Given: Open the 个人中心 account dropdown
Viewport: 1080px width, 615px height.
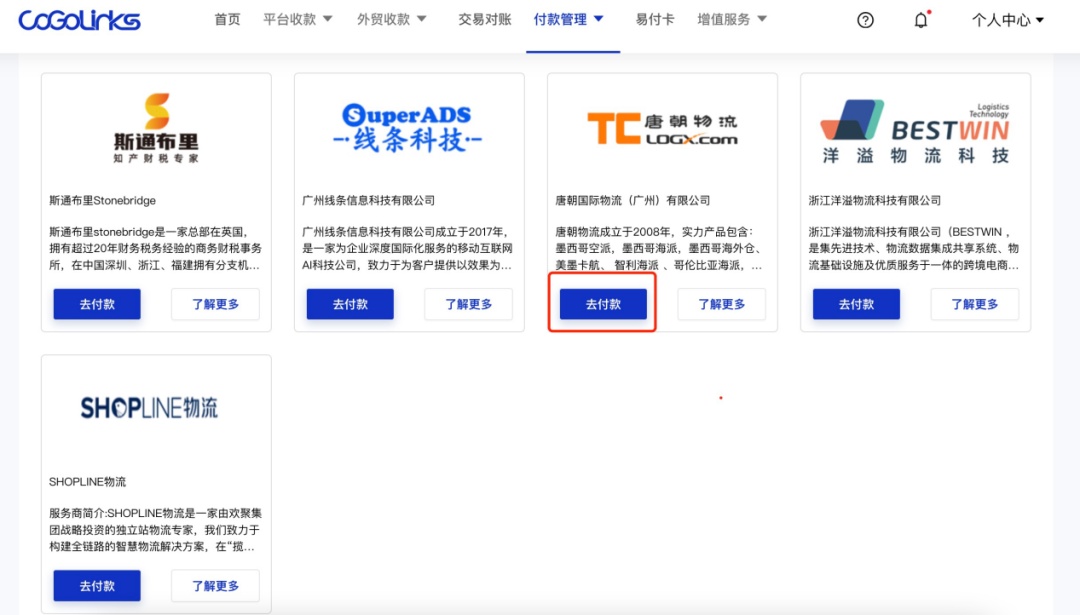Looking at the screenshot, I should pyautogui.click(x=1008, y=20).
